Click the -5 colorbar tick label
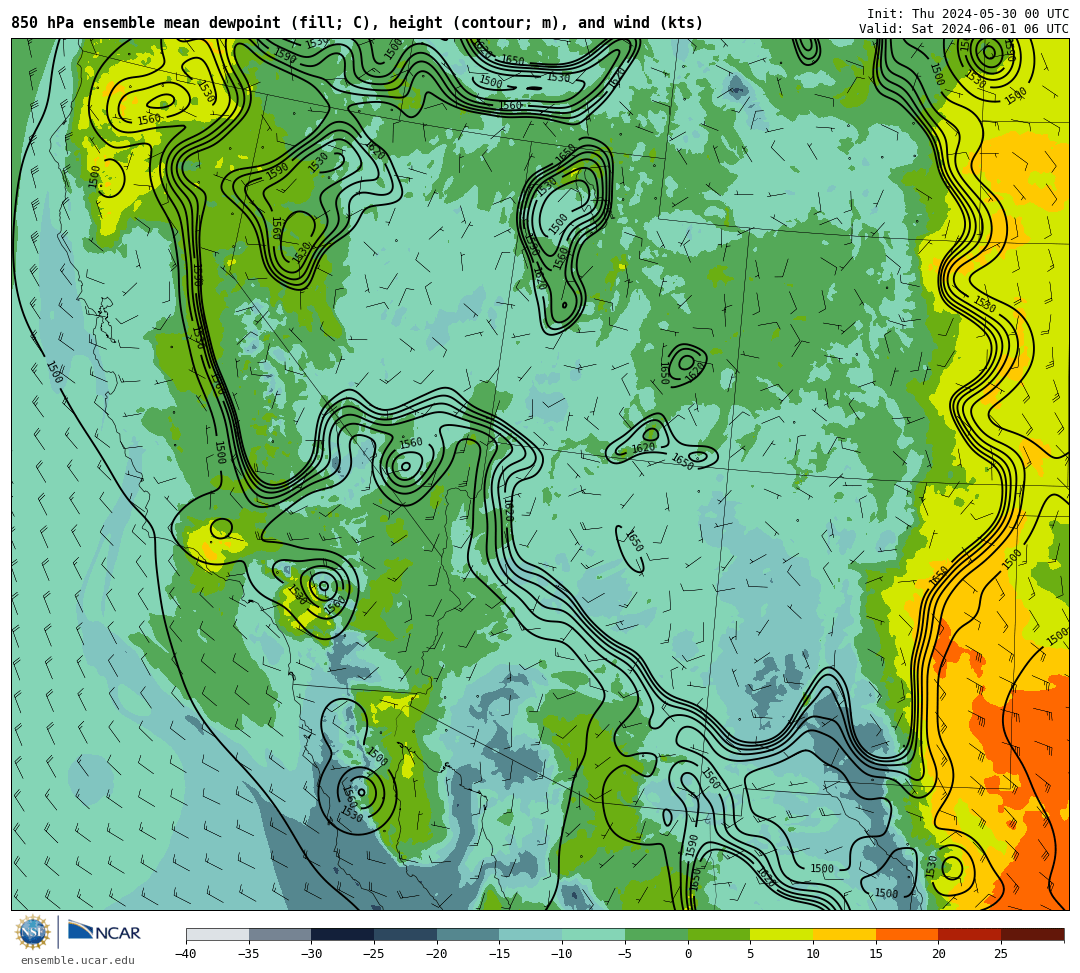The image size is (1080, 973). click(x=625, y=954)
